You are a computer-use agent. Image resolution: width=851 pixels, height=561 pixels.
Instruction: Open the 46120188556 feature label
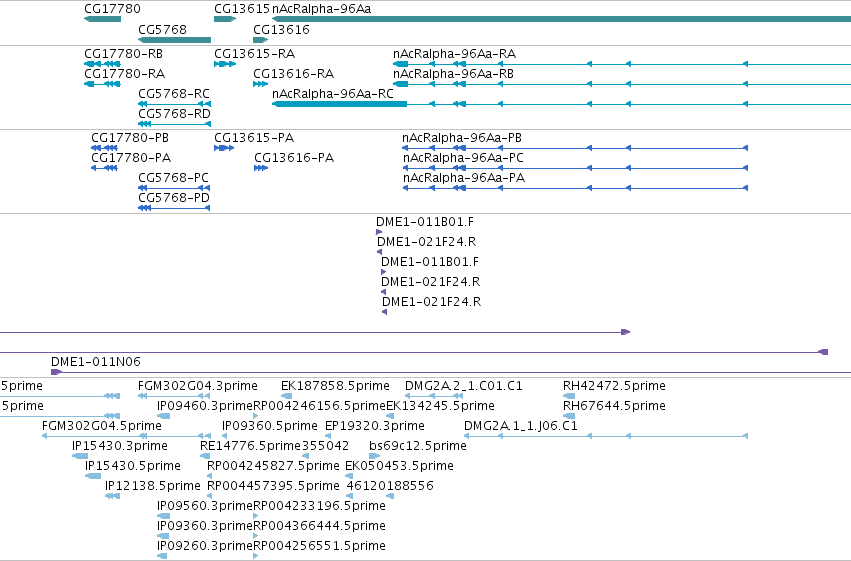(390, 486)
